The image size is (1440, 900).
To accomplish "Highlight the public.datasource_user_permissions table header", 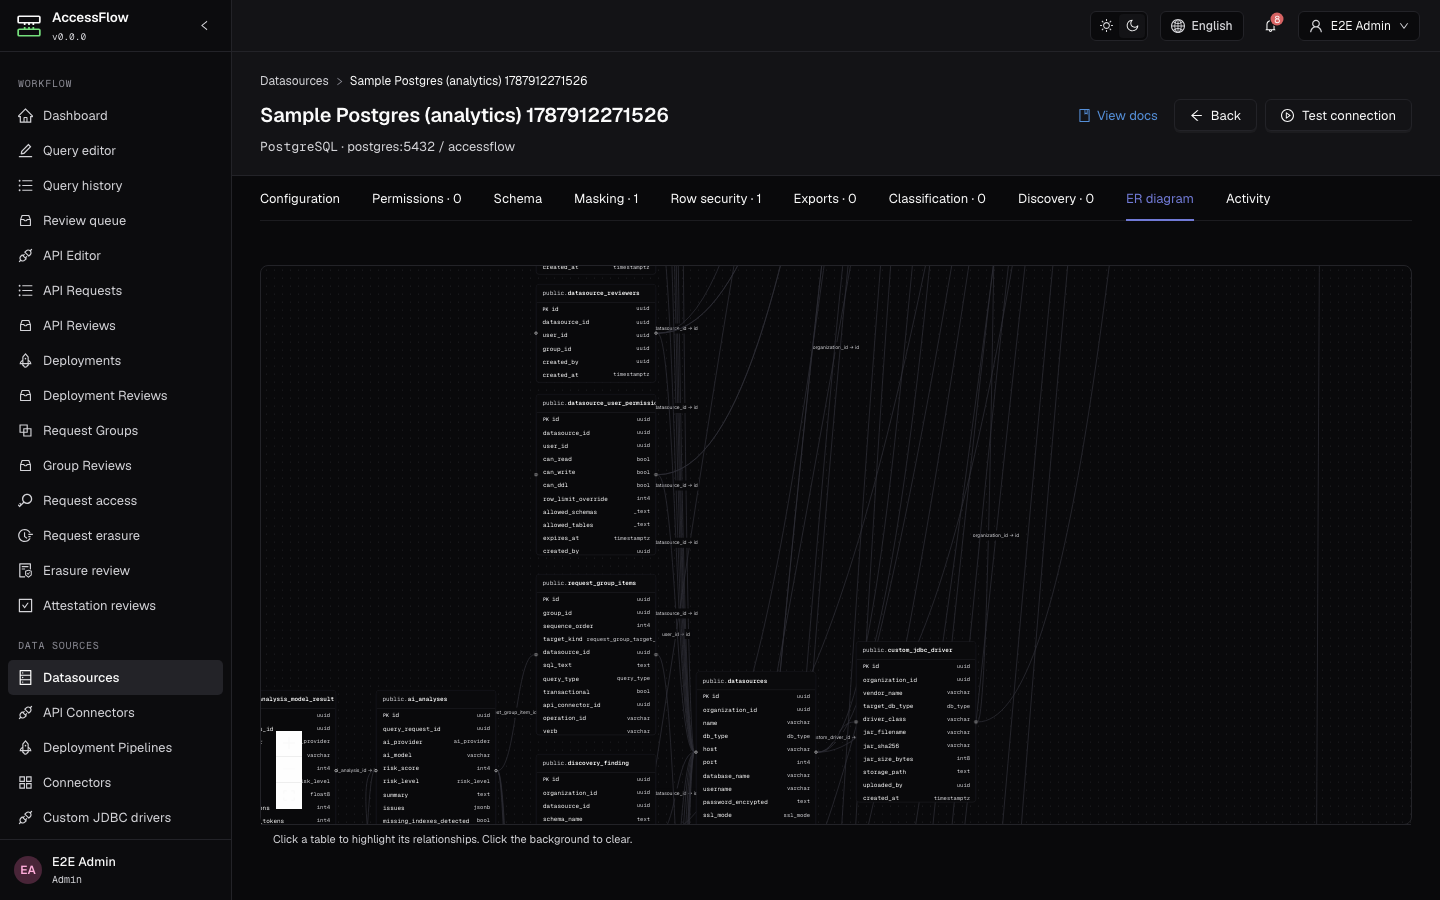I will 596,403.
